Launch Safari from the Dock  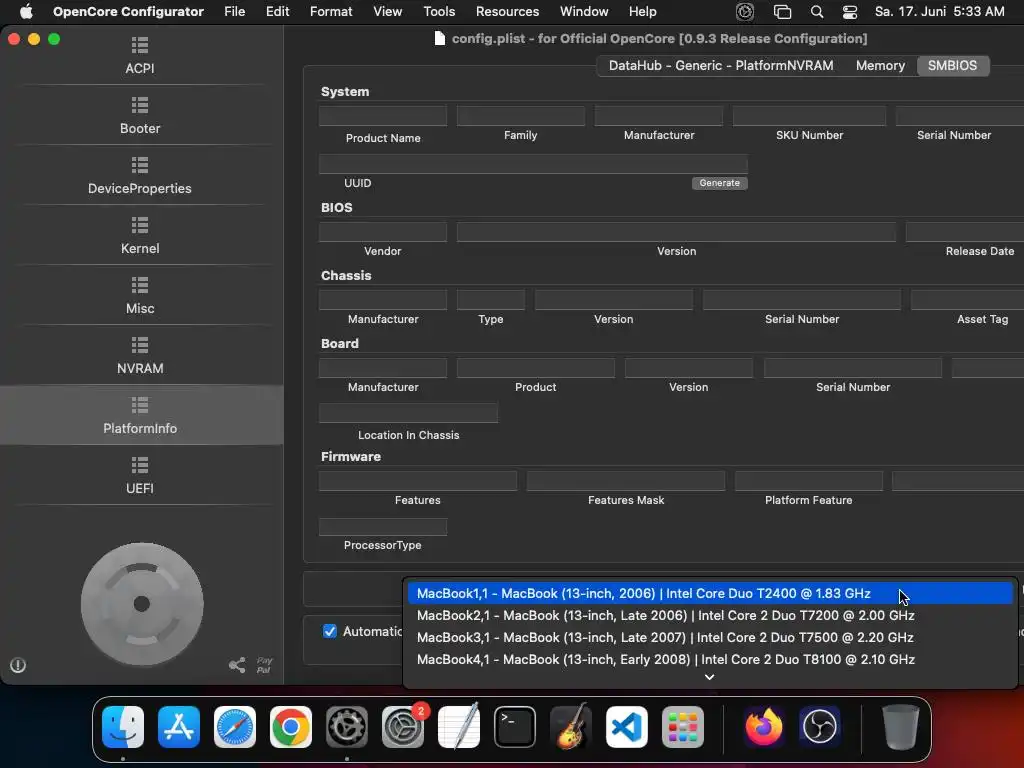pos(235,726)
